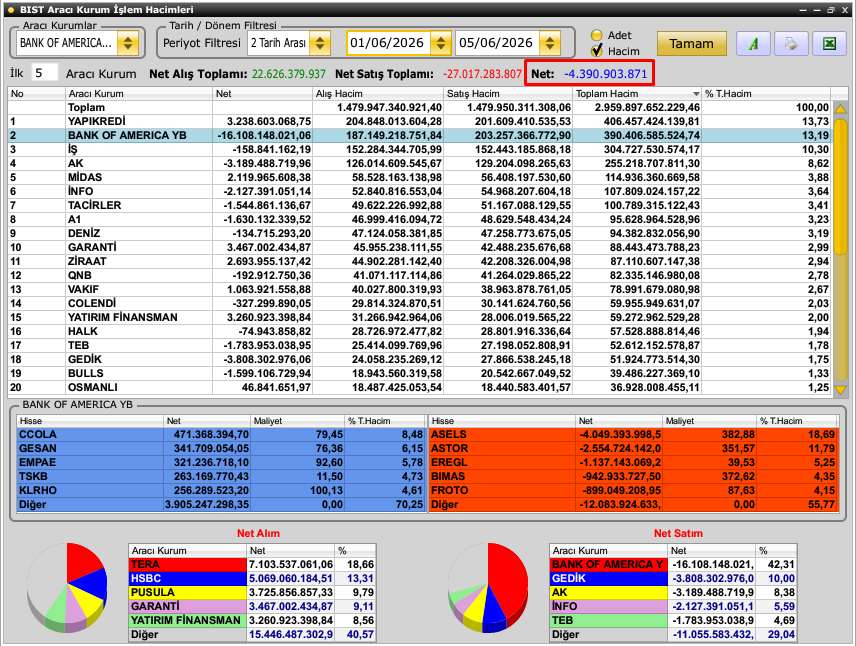Click the Maliyet header in buy stock table
856x646 pixels.
pos(298,421)
